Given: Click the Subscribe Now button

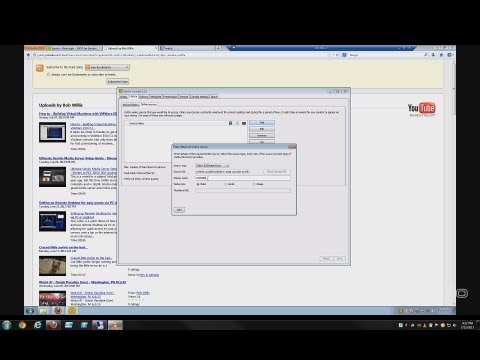Looking at the screenshot, I should [x=117, y=81].
